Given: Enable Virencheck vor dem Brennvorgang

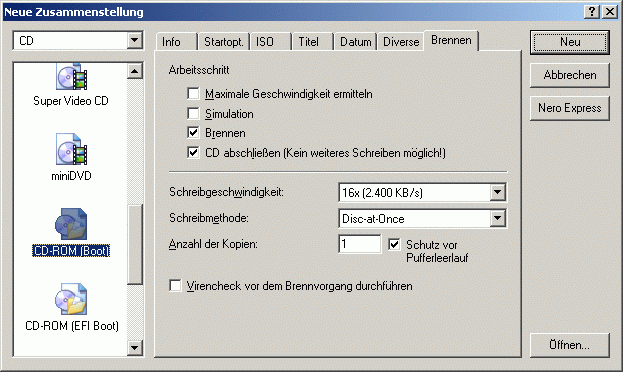Looking at the screenshot, I should click(x=175, y=286).
